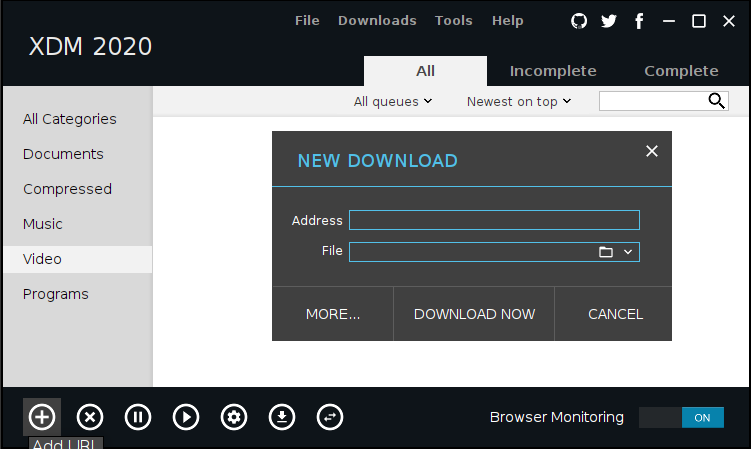The image size is (751, 449).
Task: Open the Facebook page icon
Action: click(x=639, y=21)
